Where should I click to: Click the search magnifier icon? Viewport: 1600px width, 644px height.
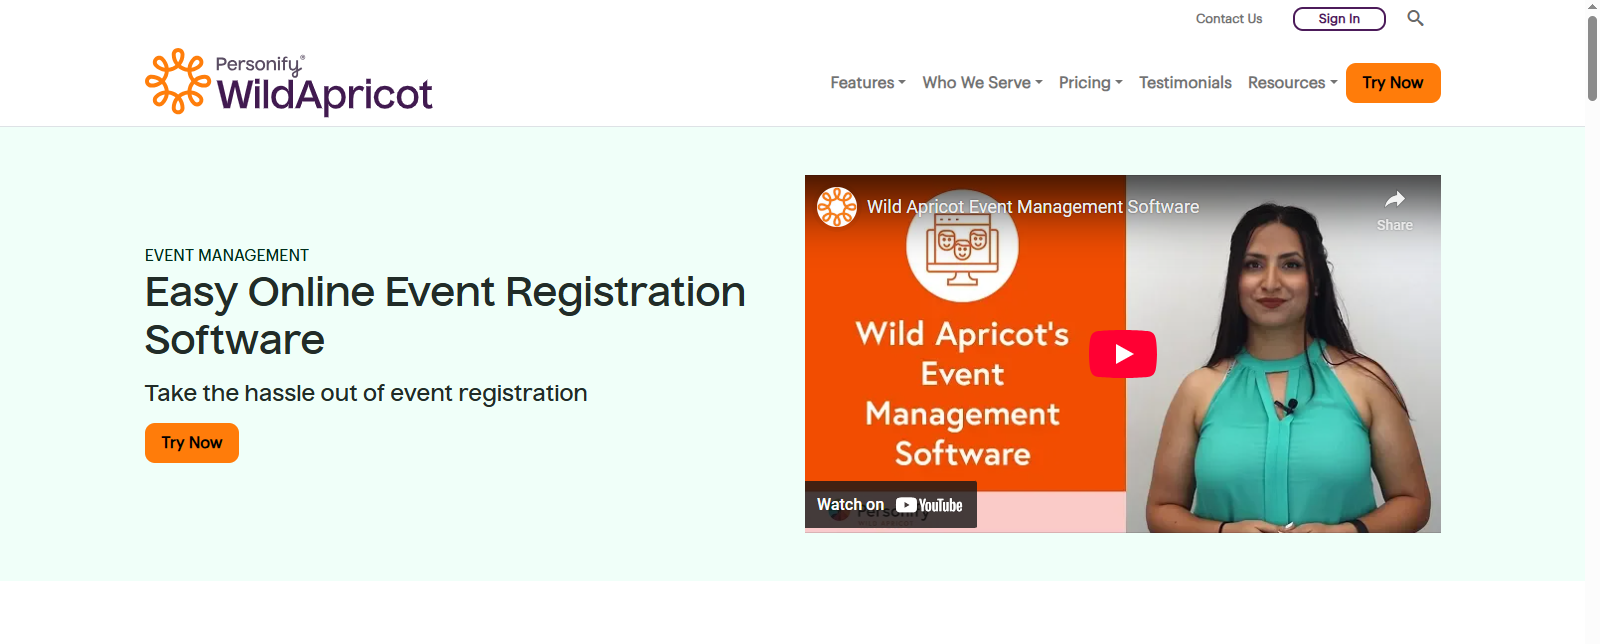1415,18
